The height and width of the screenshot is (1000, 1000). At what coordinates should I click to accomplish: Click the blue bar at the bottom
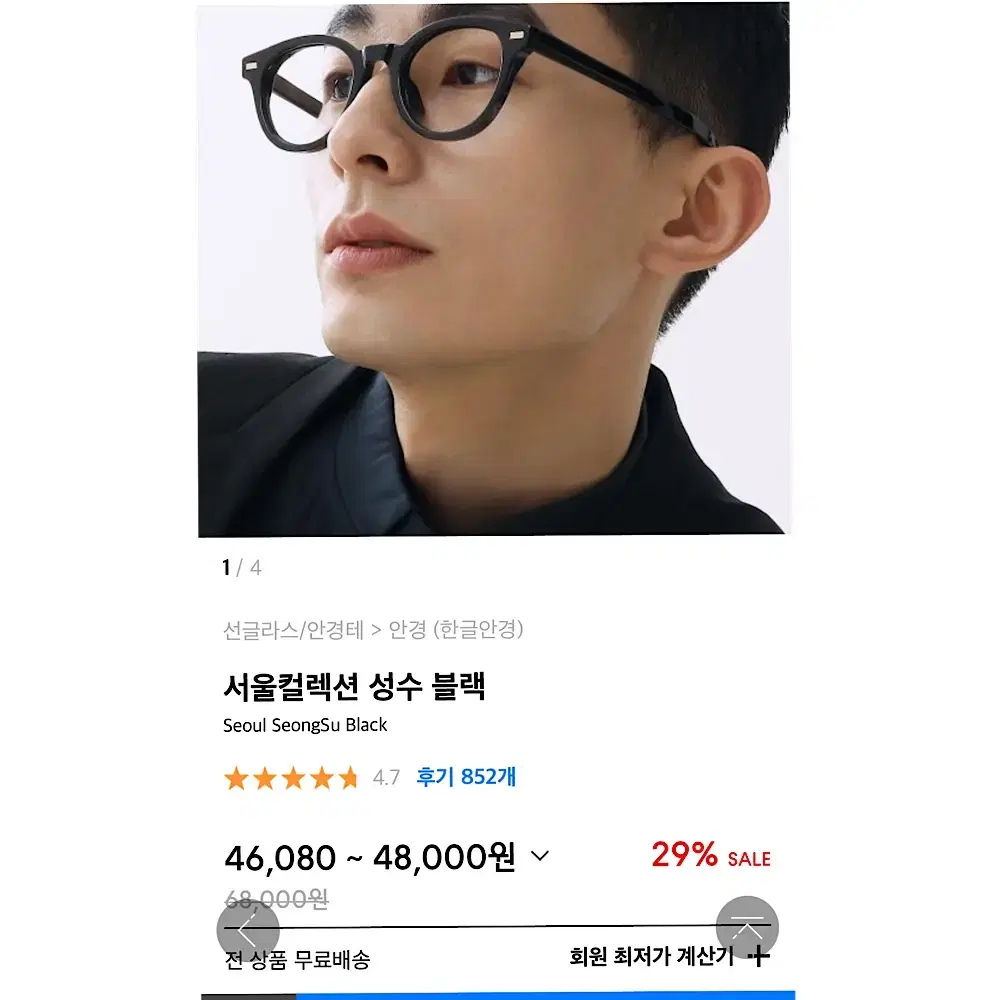coord(545,996)
